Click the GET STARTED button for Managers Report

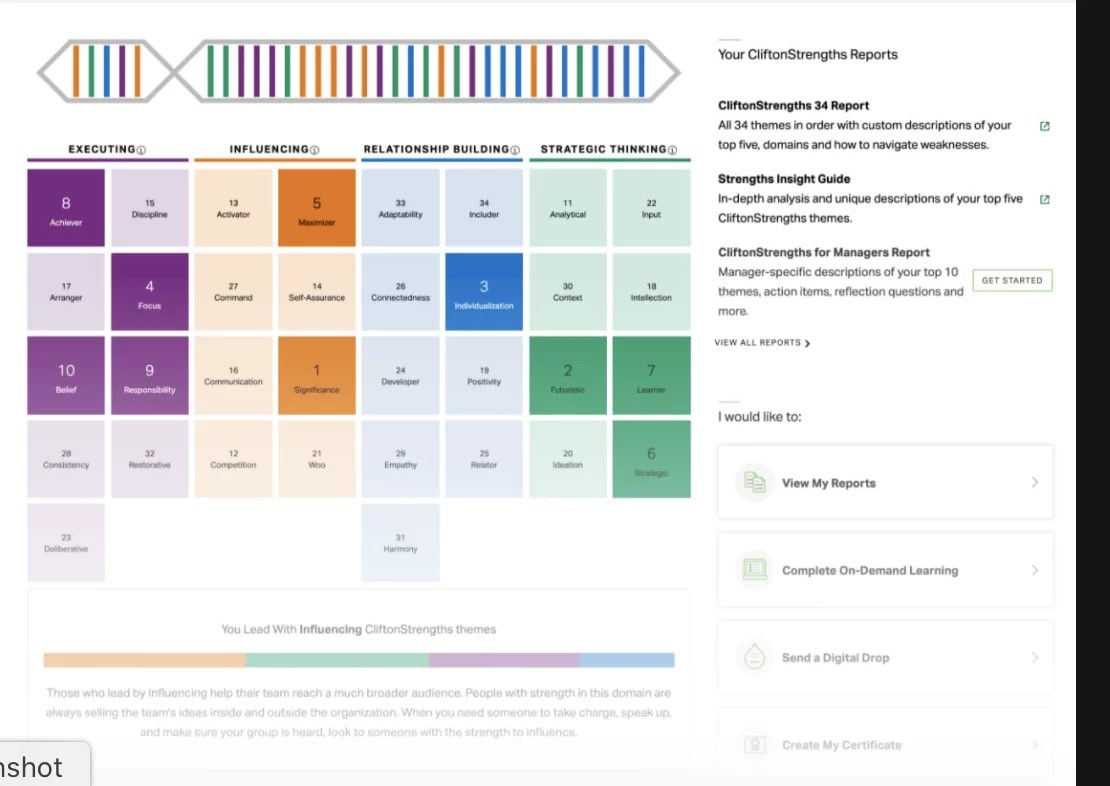(1012, 280)
